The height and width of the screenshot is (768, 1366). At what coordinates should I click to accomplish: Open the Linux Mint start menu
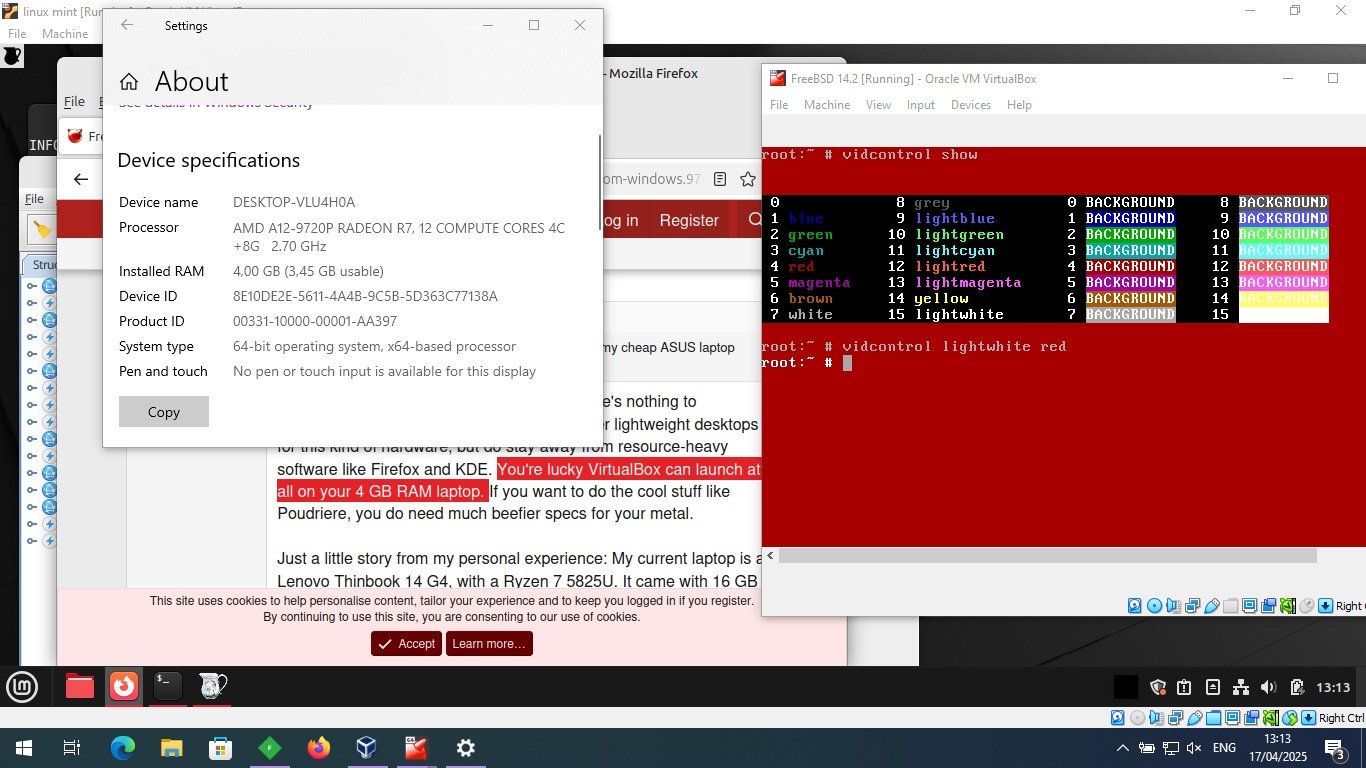(x=22, y=686)
